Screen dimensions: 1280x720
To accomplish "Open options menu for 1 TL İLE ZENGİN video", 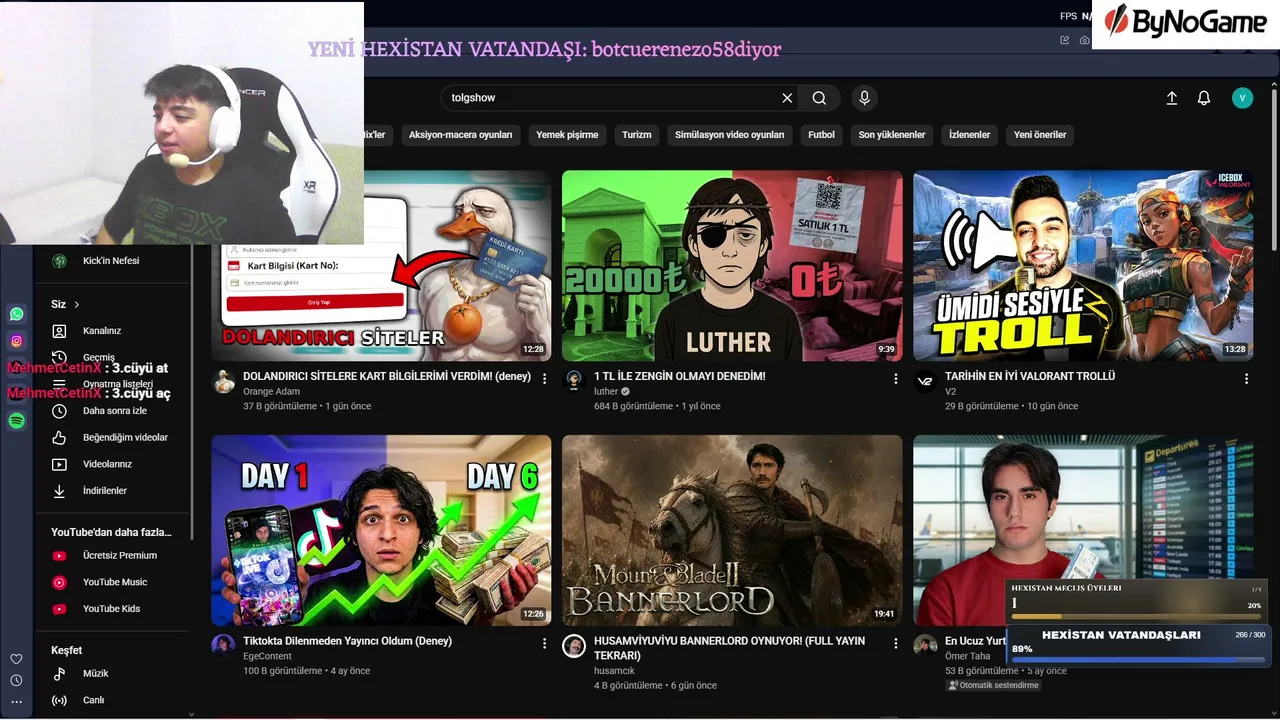I will pyautogui.click(x=896, y=379).
